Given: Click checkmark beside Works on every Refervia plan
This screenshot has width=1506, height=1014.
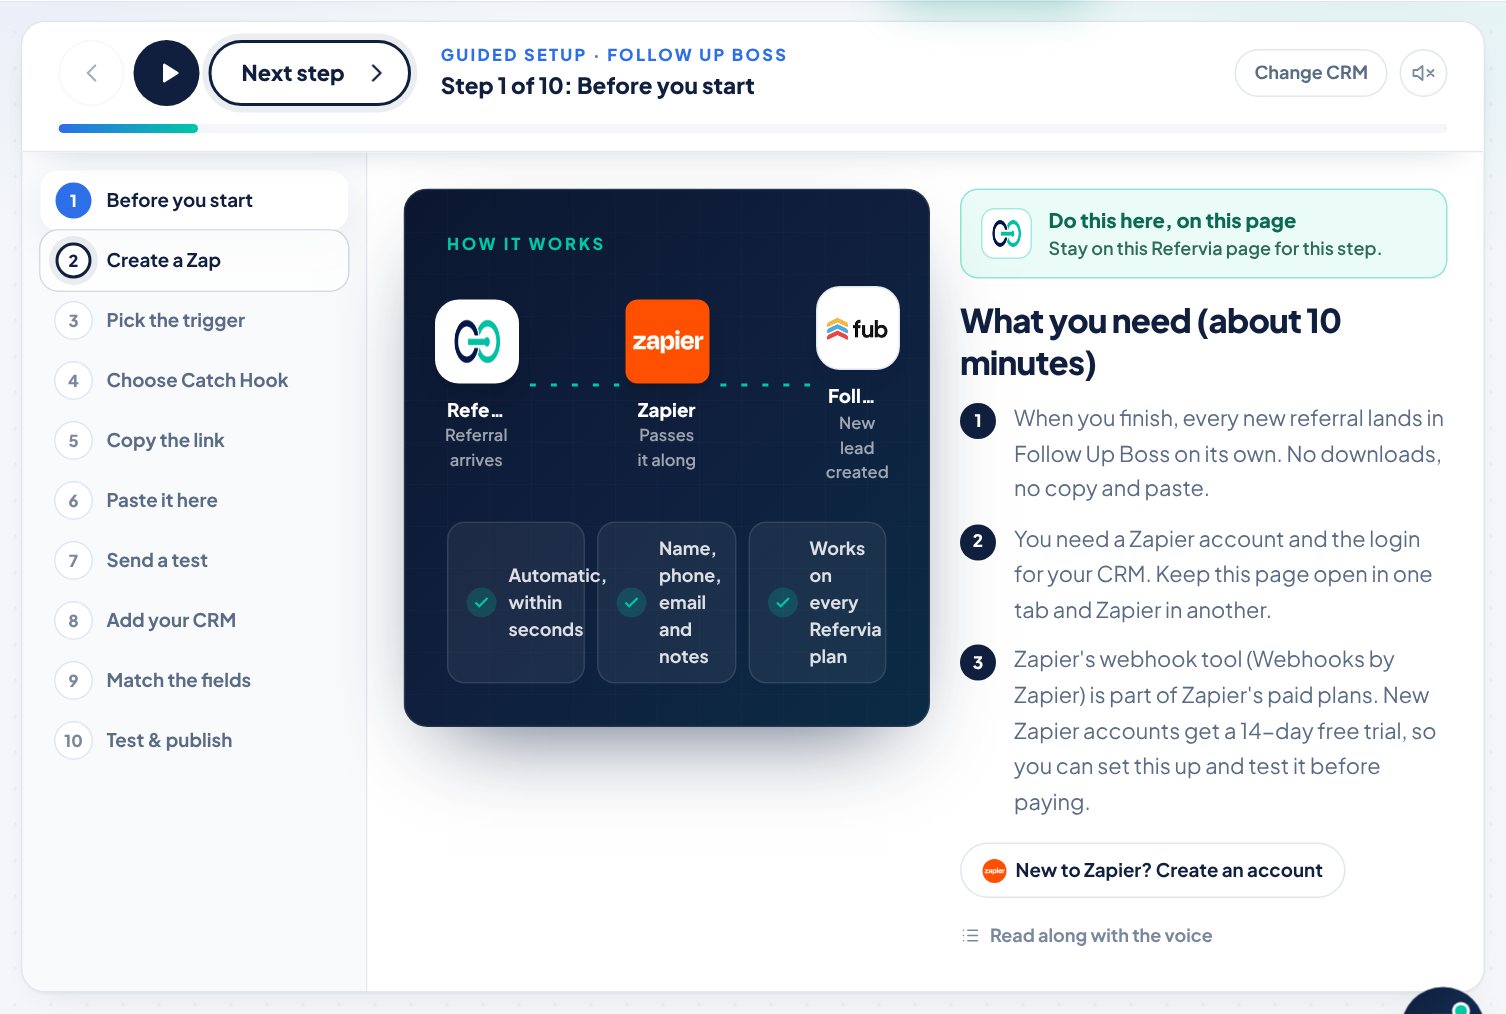Looking at the screenshot, I should point(783,602).
